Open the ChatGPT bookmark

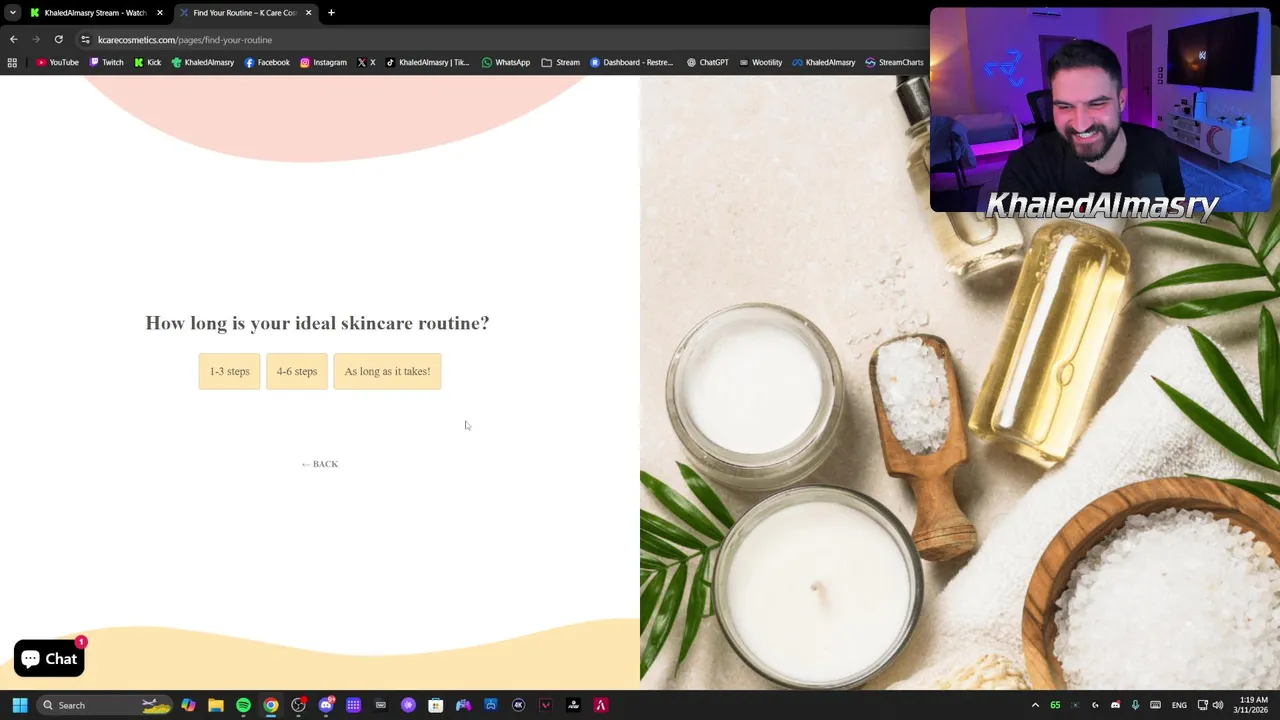tap(707, 62)
